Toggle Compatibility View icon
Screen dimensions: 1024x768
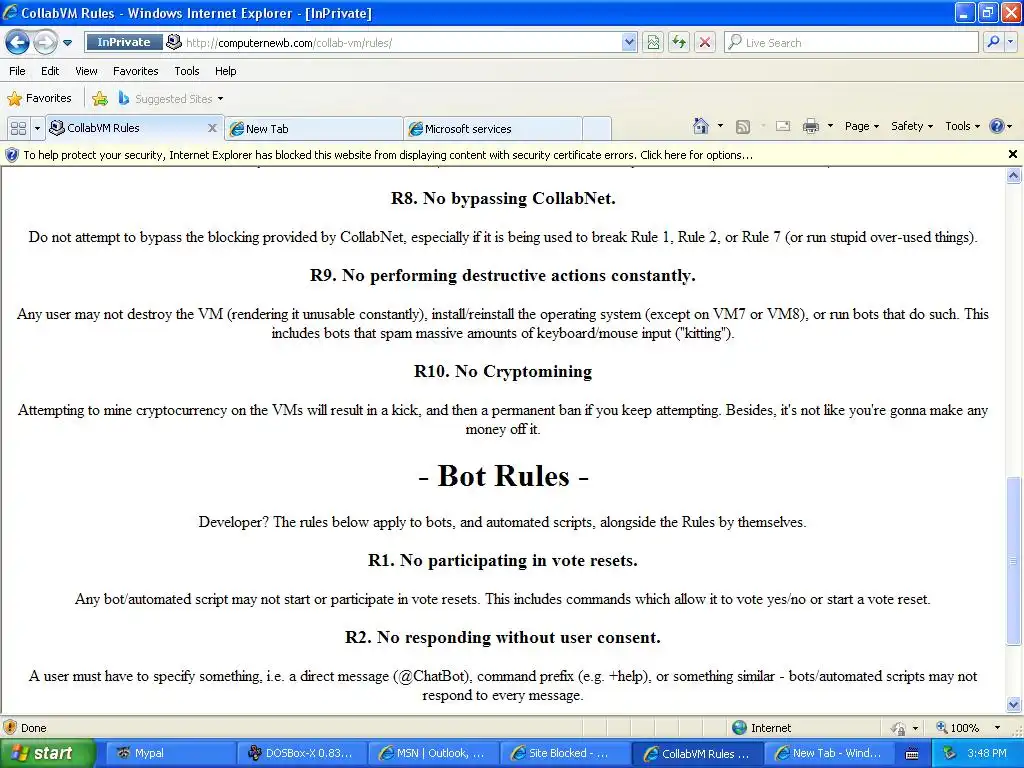pyautogui.click(x=652, y=43)
